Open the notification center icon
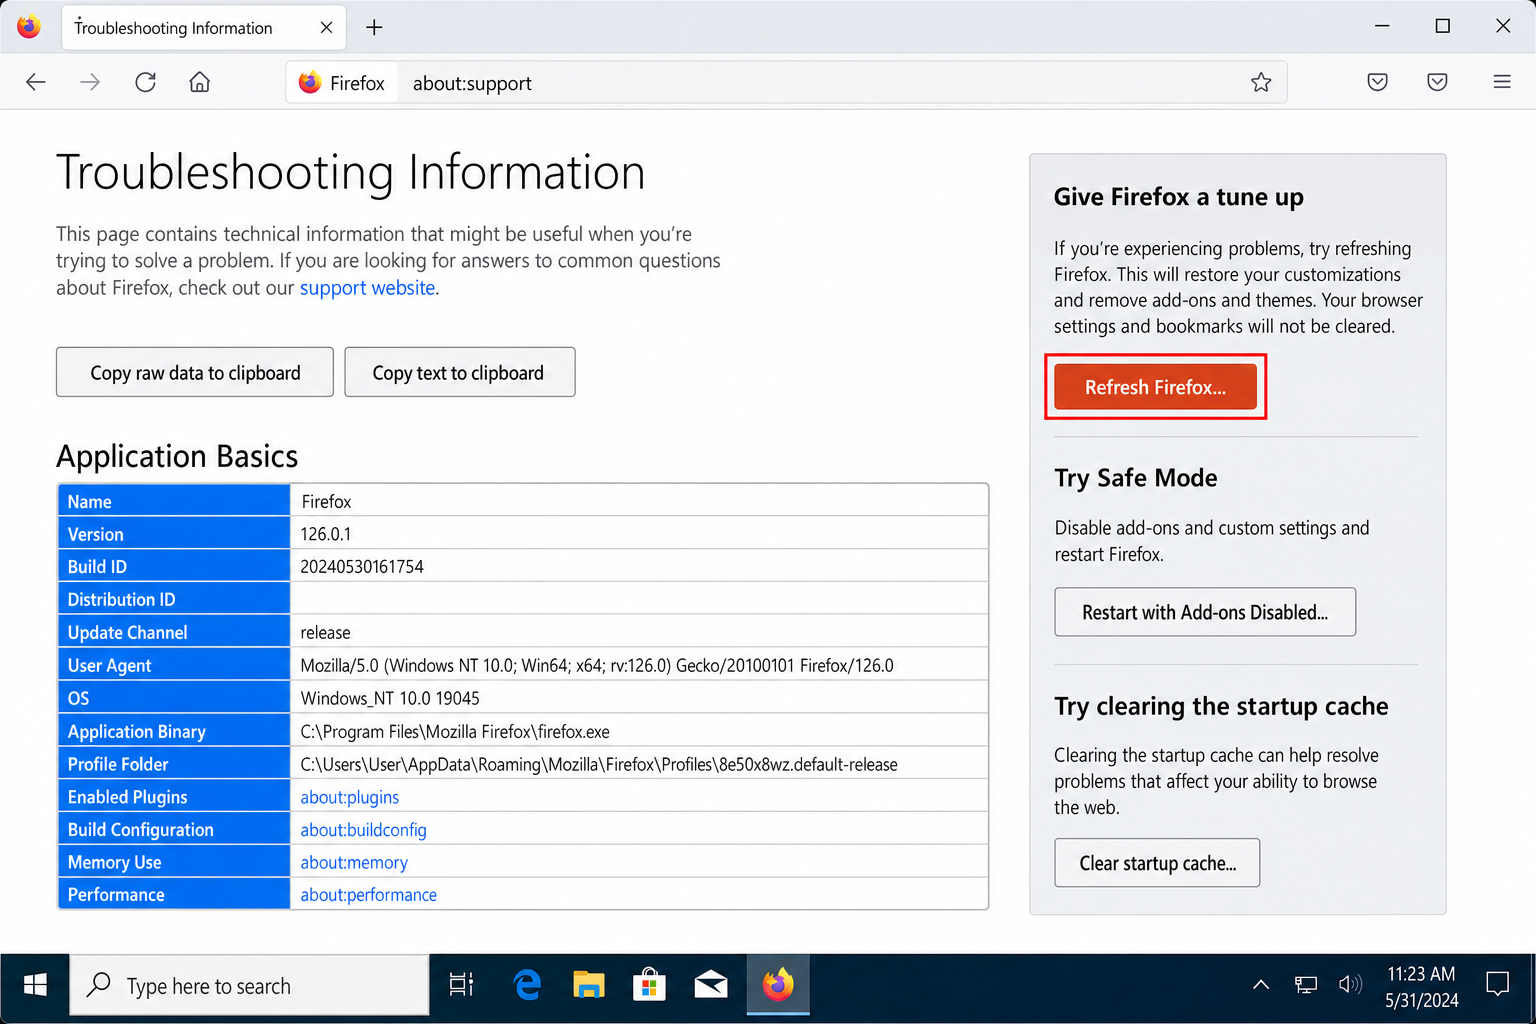 coord(1497,985)
